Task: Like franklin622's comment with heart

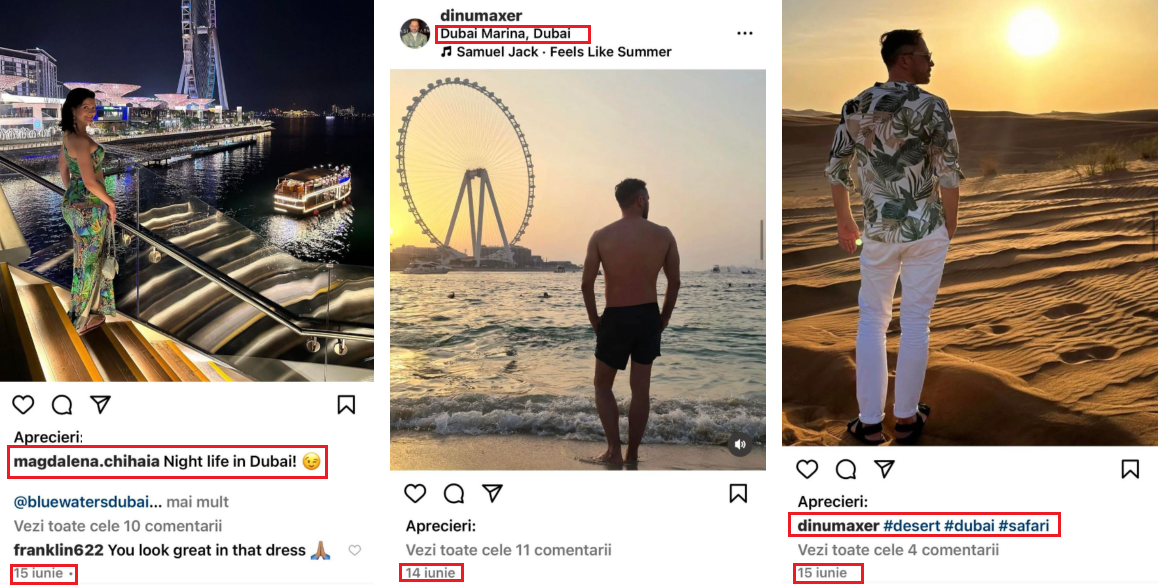Action: pyautogui.click(x=354, y=550)
